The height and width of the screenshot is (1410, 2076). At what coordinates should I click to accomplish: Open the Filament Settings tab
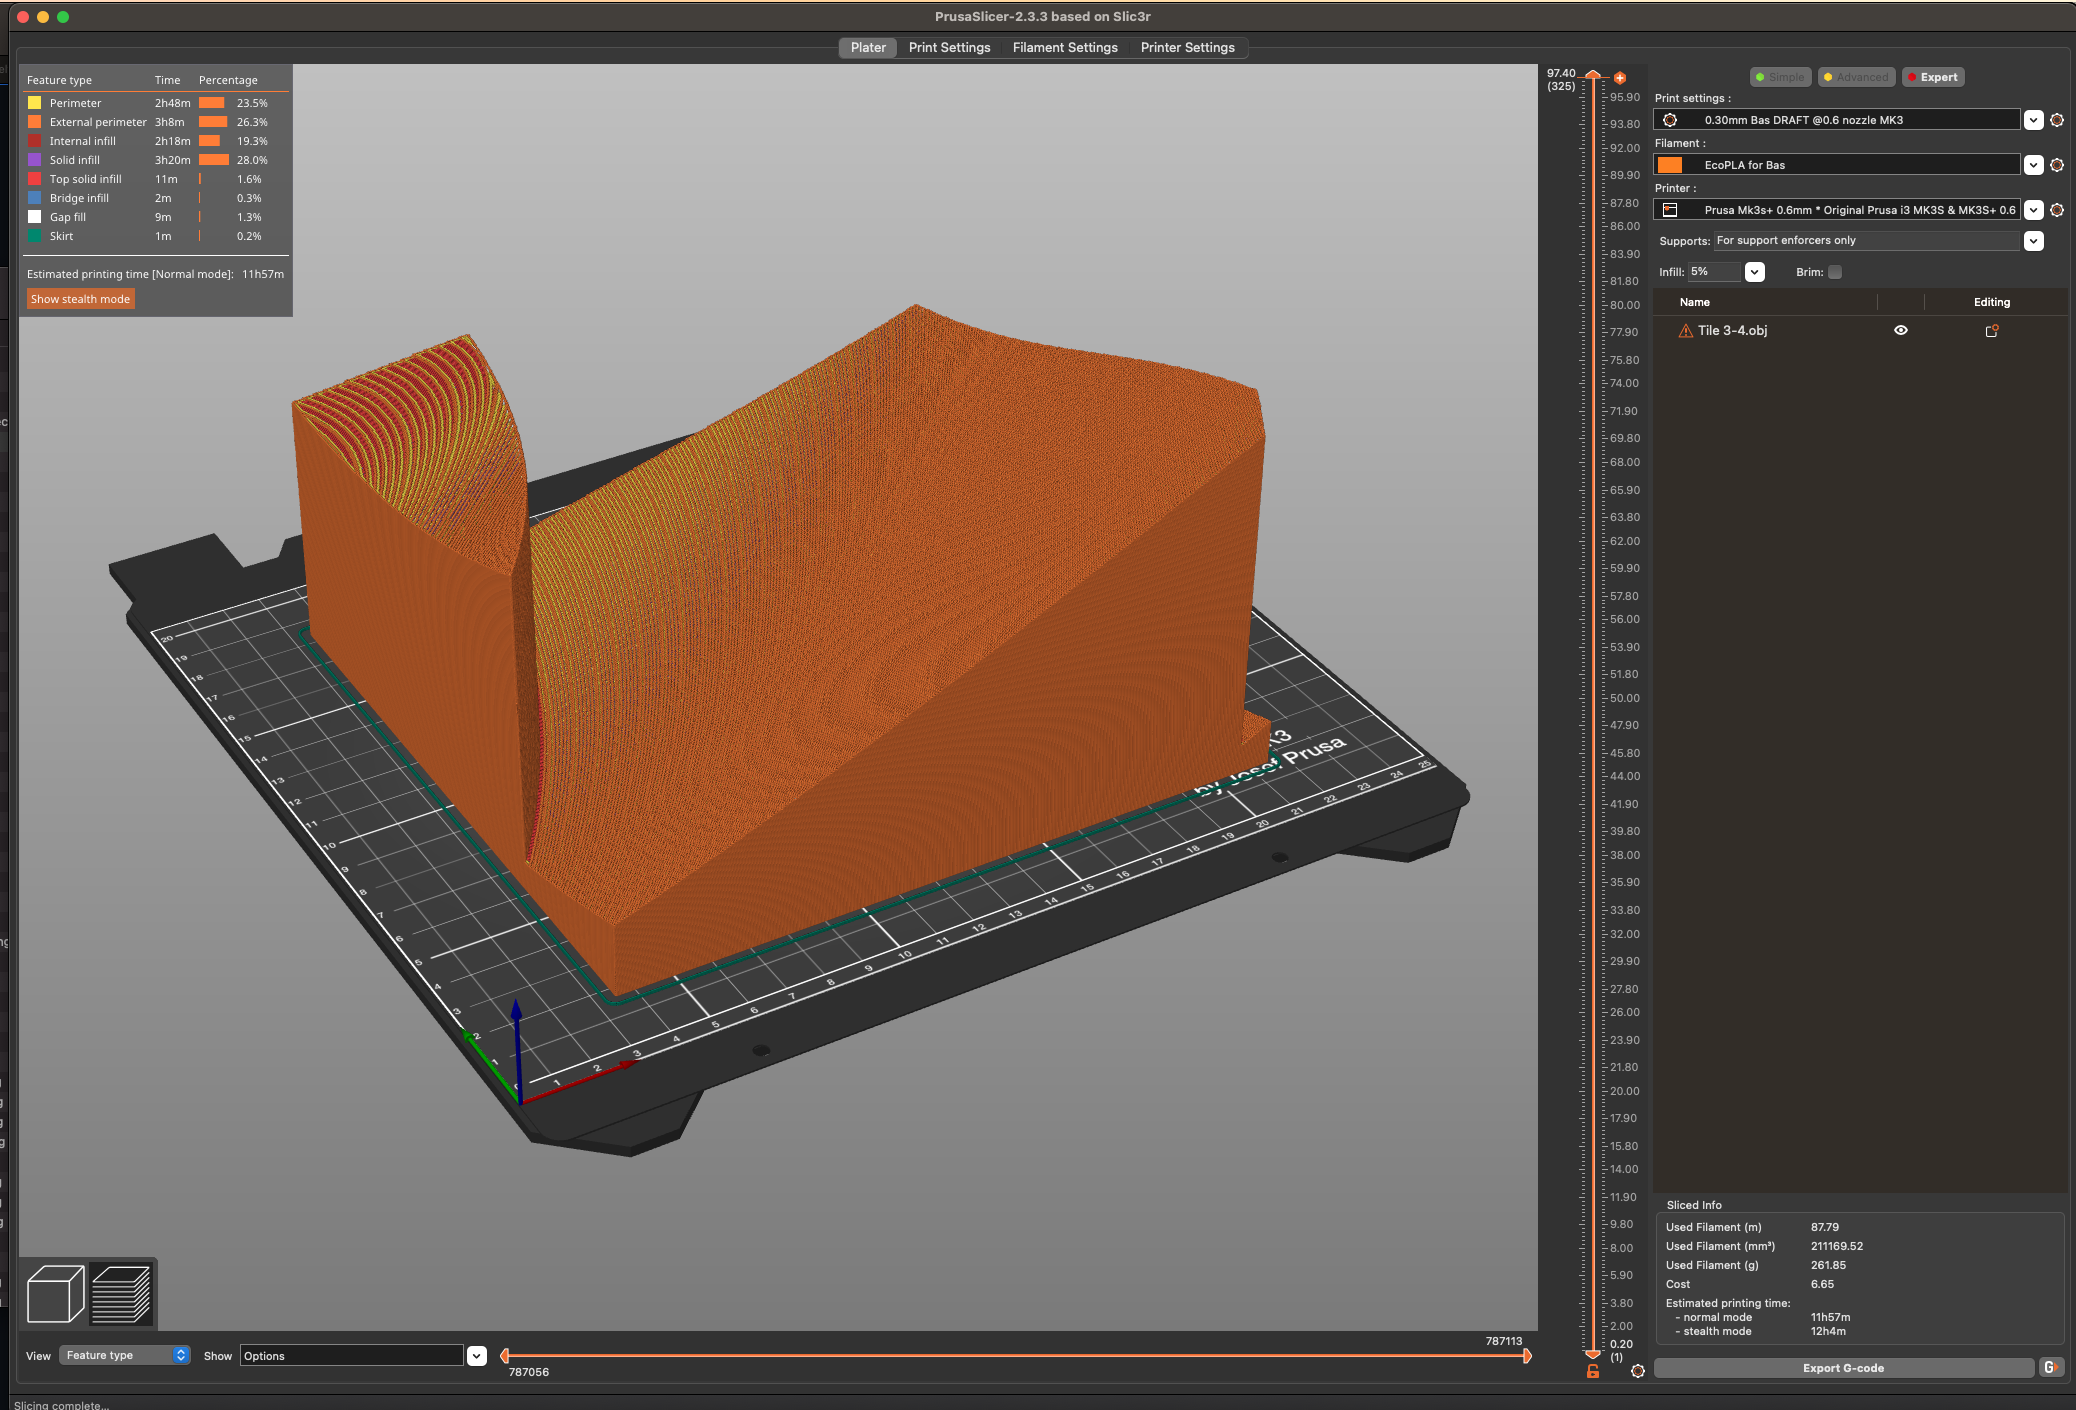pos(1064,47)
